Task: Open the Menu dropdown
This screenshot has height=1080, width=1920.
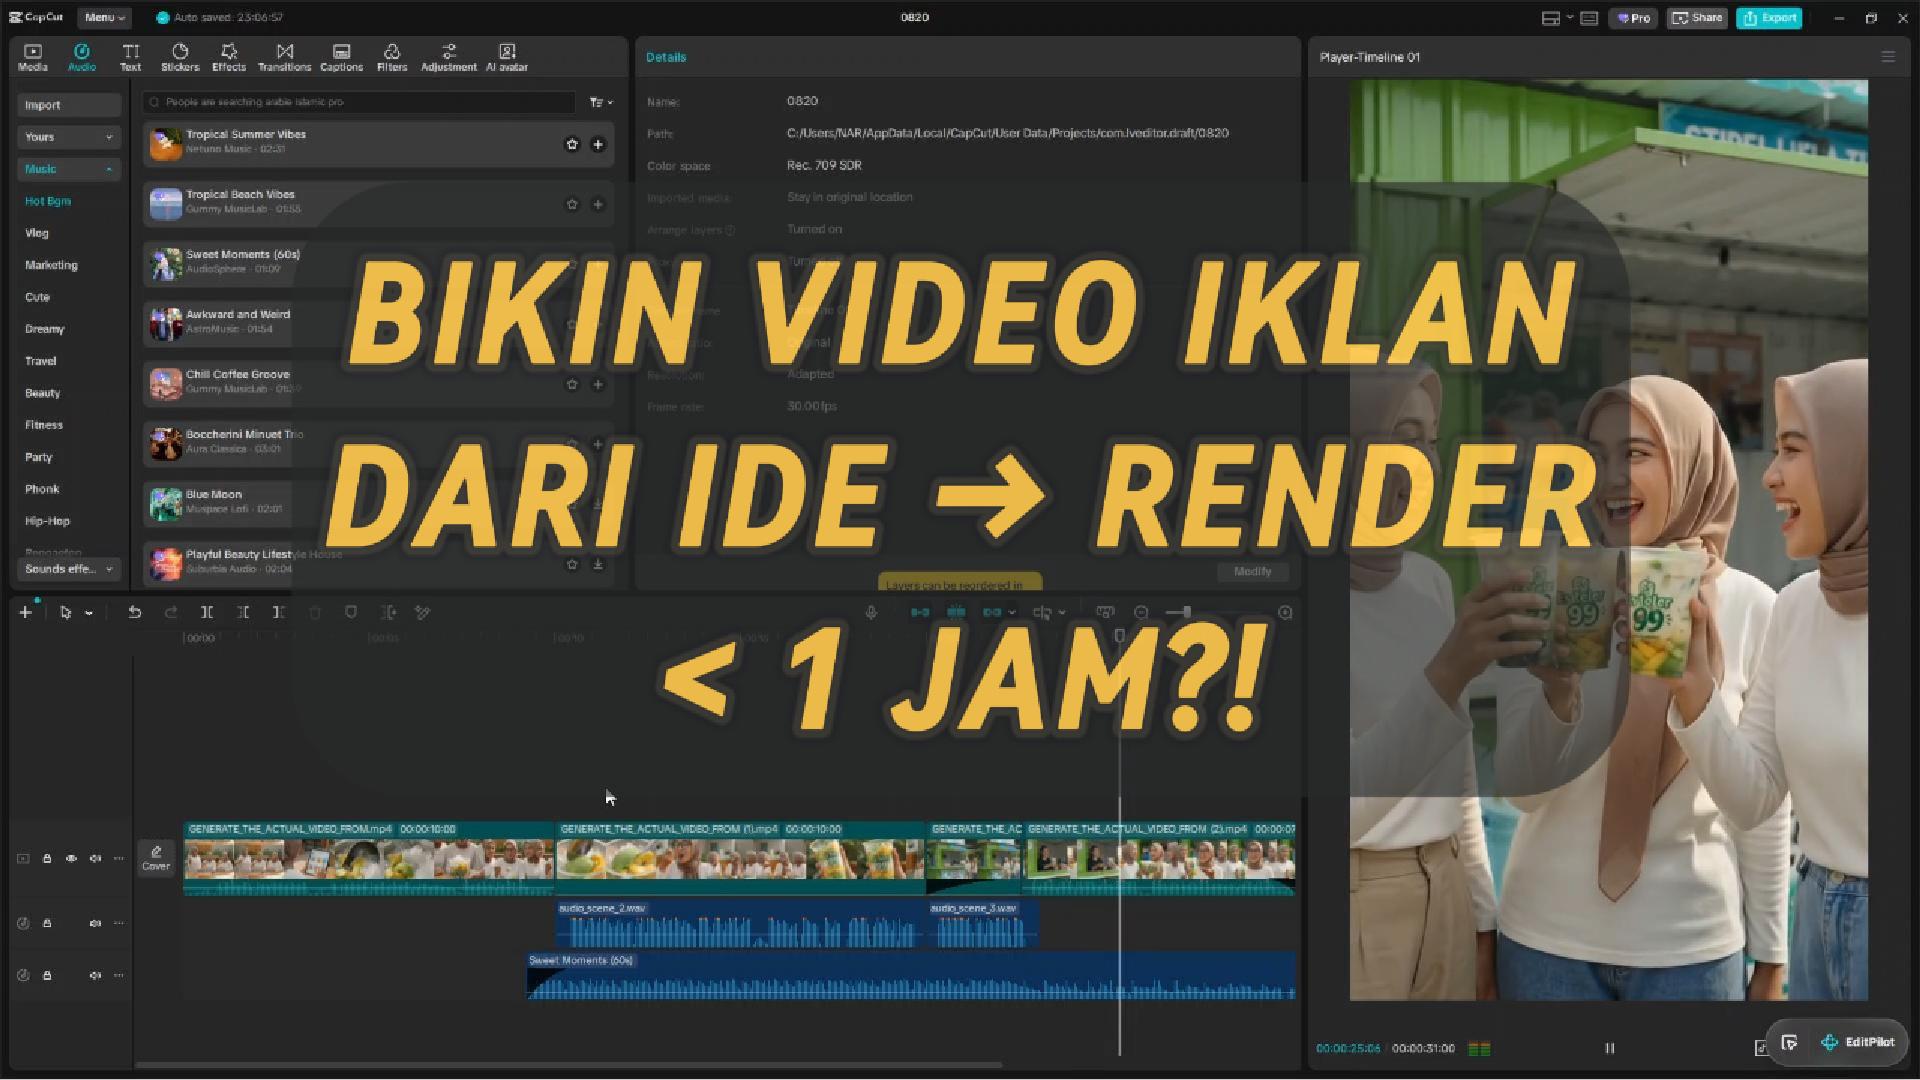Action: coord(105,17)
